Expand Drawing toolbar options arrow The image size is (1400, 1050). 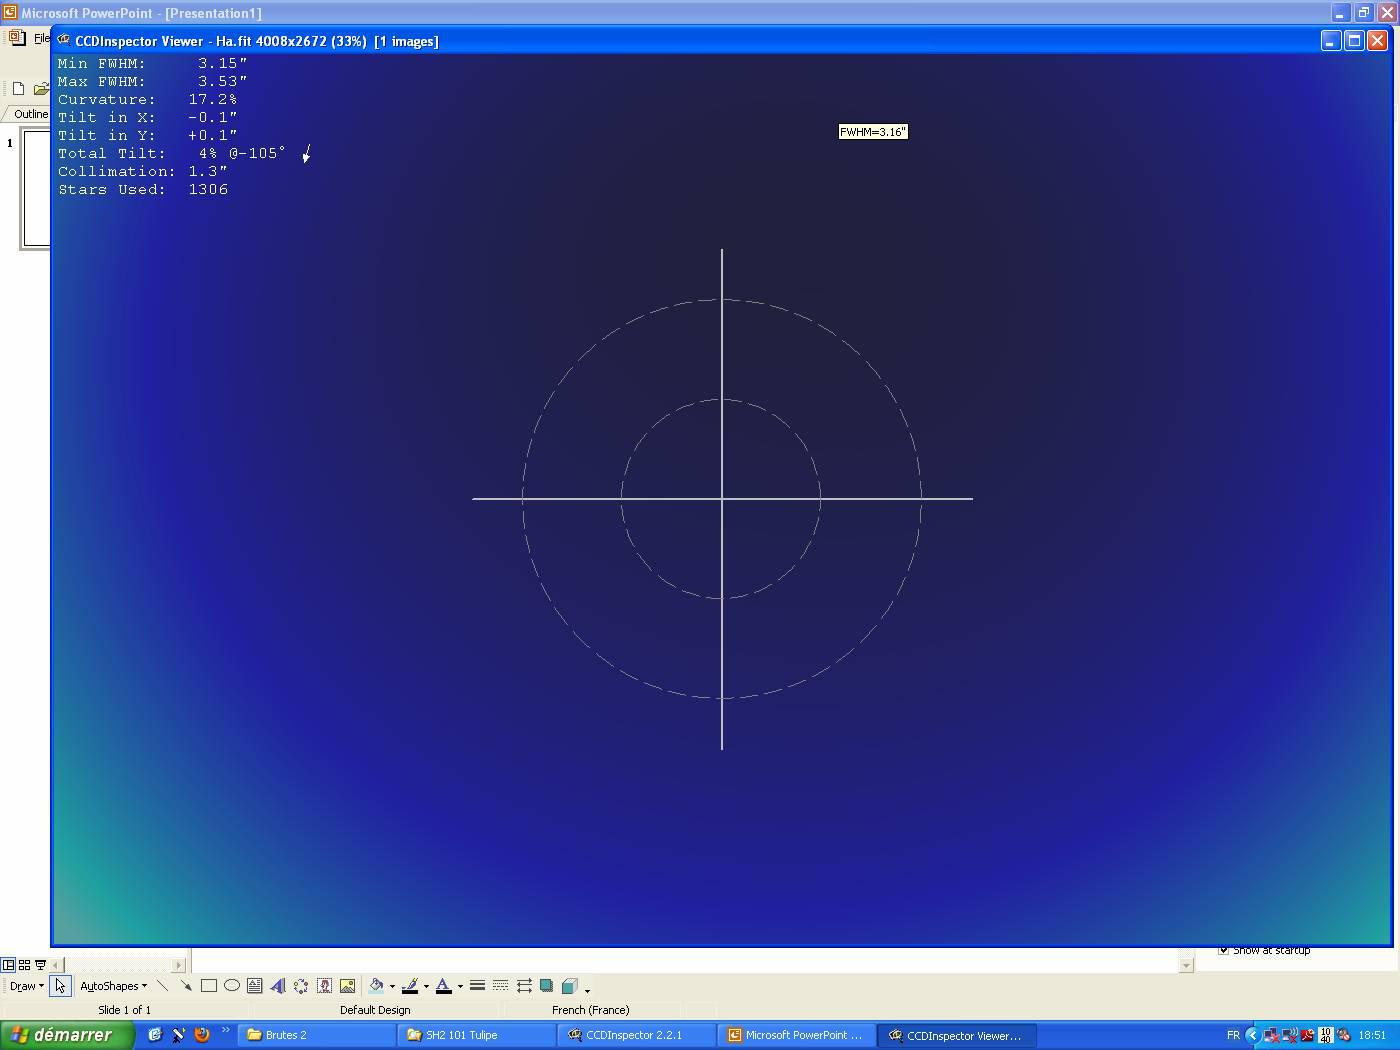click(x=587, y=990)
